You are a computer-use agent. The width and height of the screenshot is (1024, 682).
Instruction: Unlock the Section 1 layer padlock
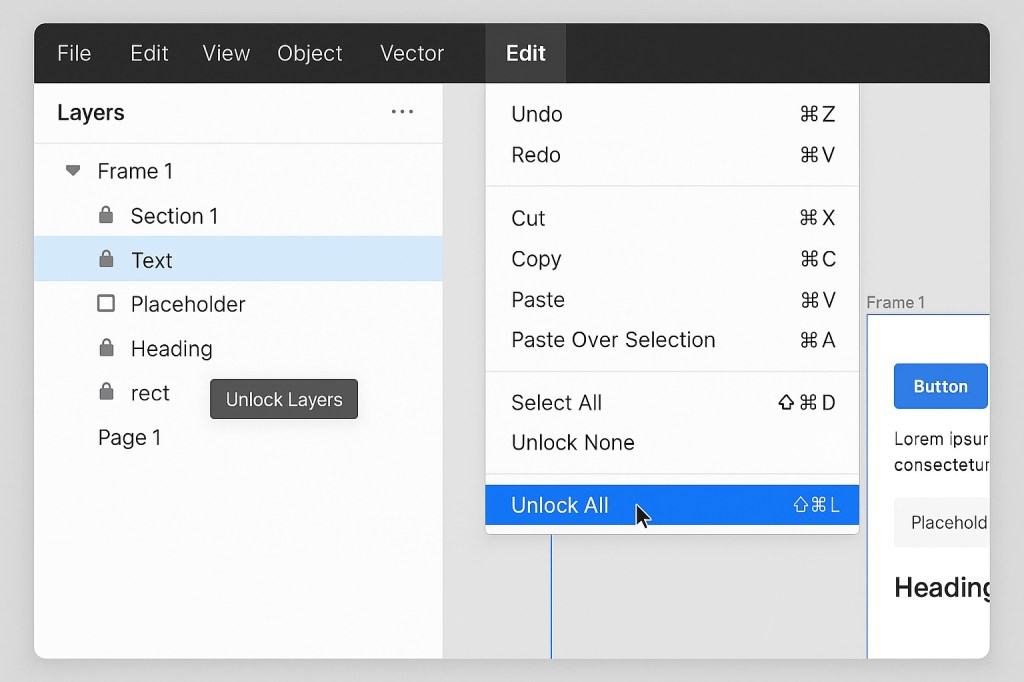(x=106, y=215)
